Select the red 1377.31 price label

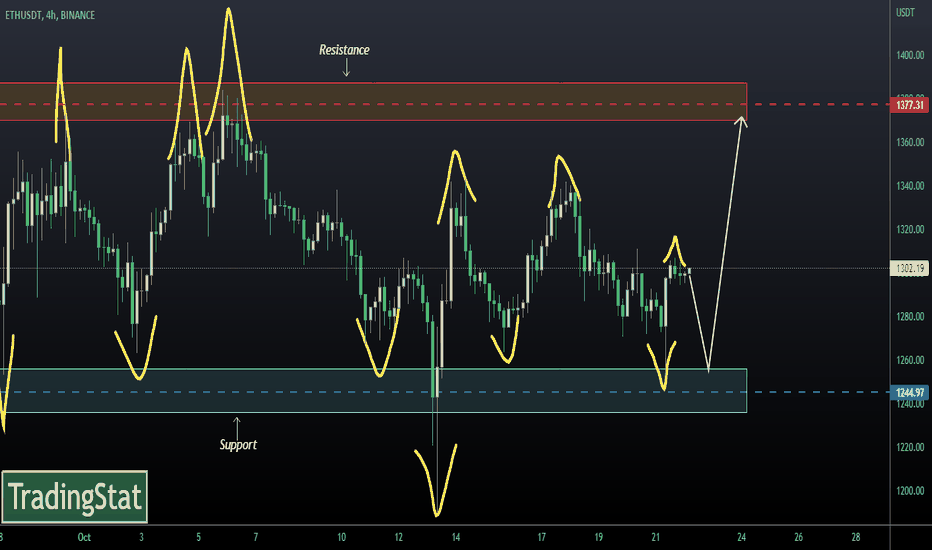(909, 105)
